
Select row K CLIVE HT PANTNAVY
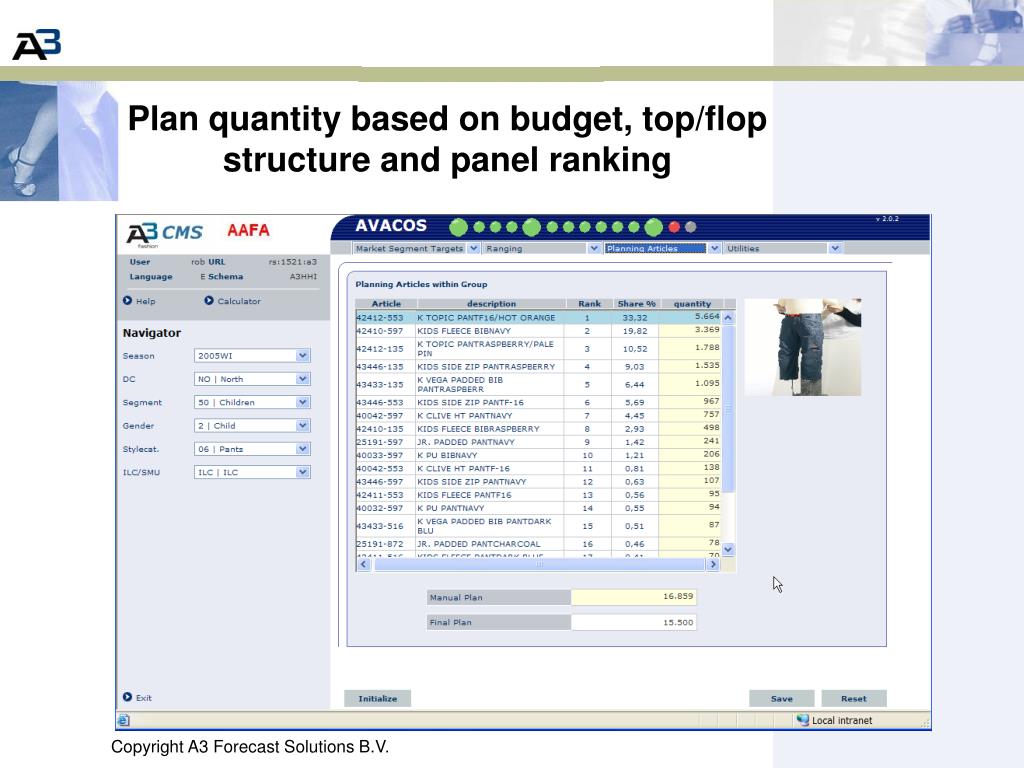(x=538, y=416)
